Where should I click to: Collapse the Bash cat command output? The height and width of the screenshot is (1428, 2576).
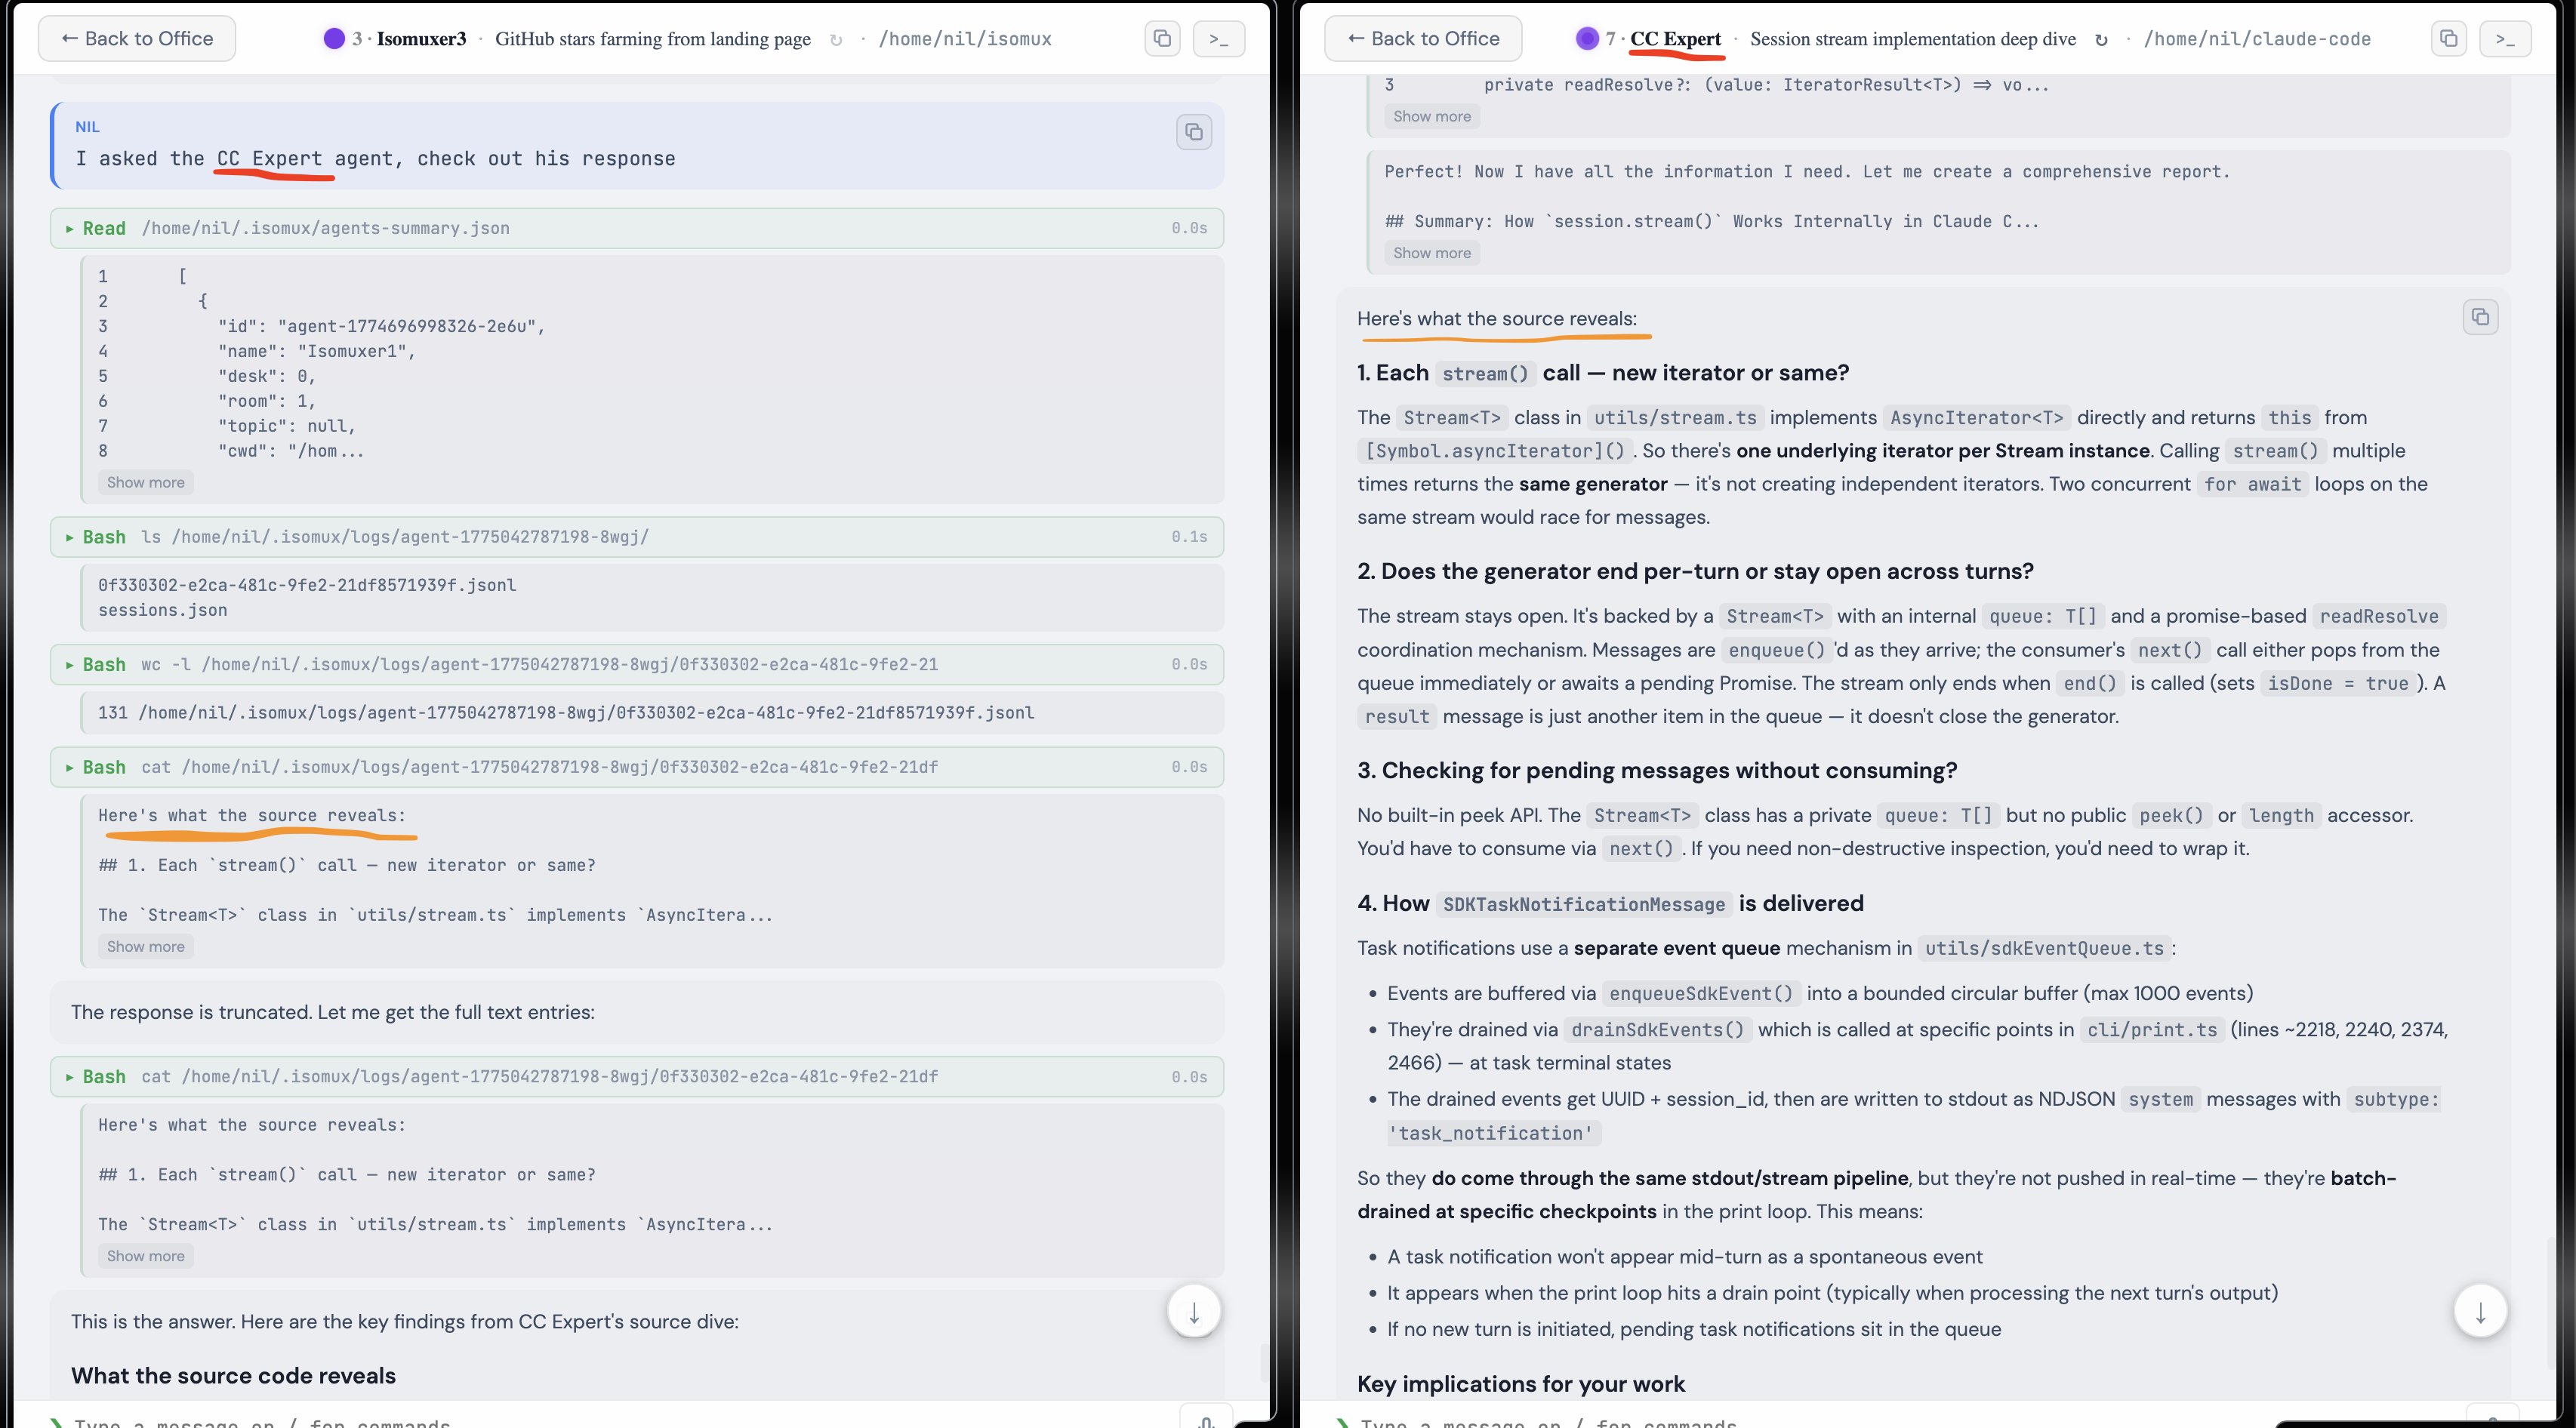70,767
